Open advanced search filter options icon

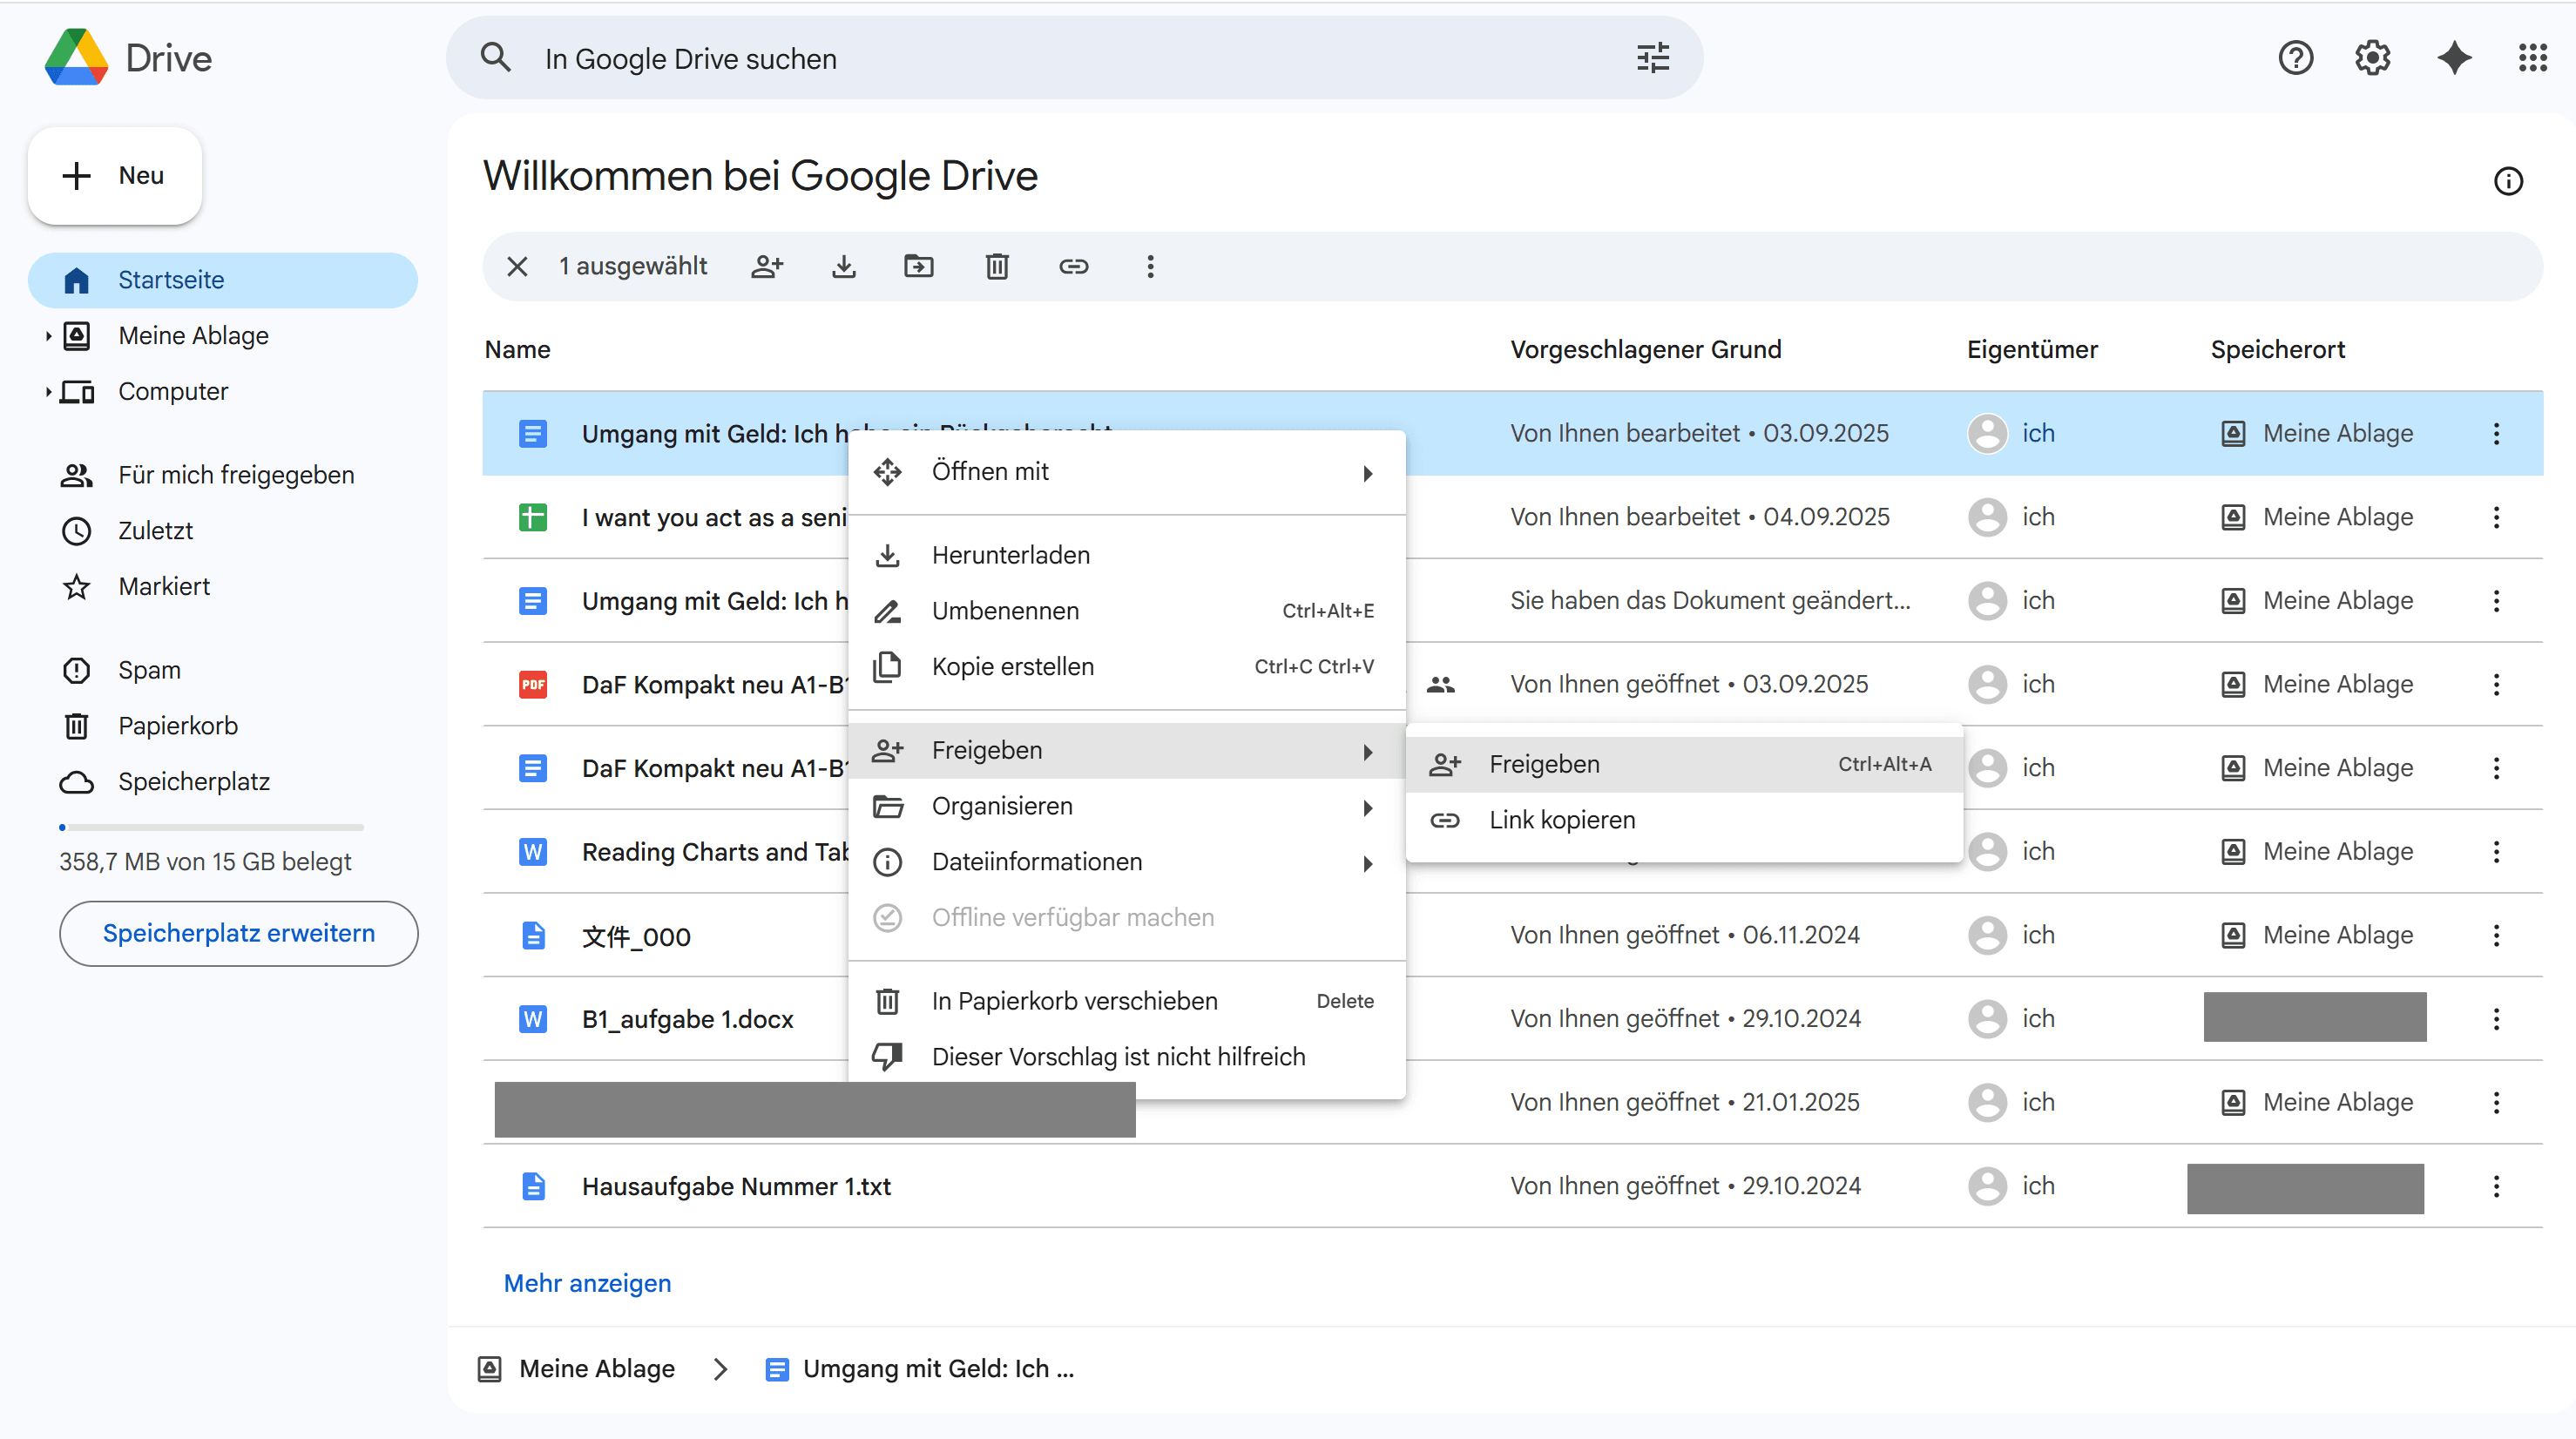pyautogui.click(x=1652, y=58)
